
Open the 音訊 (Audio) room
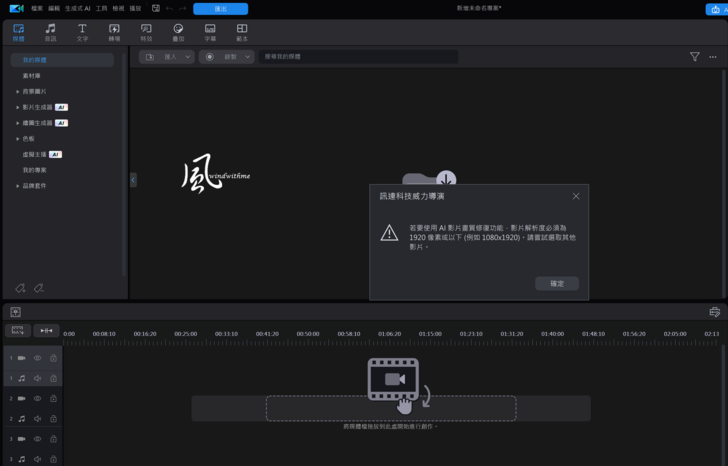(50, 32)
